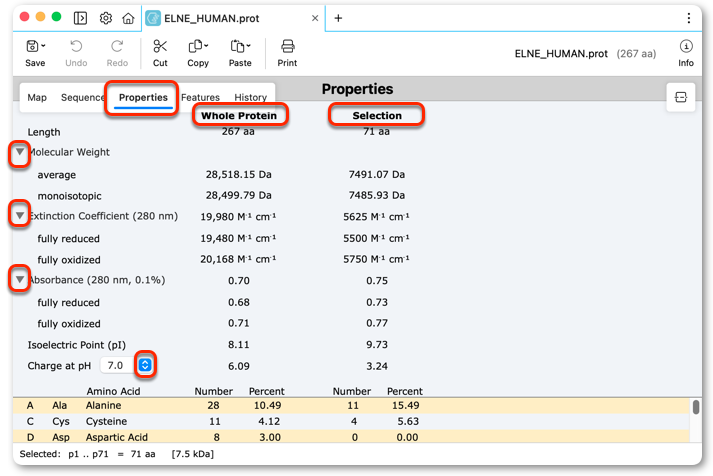
Task: Switch to the History tab
Action: [251, 97]
